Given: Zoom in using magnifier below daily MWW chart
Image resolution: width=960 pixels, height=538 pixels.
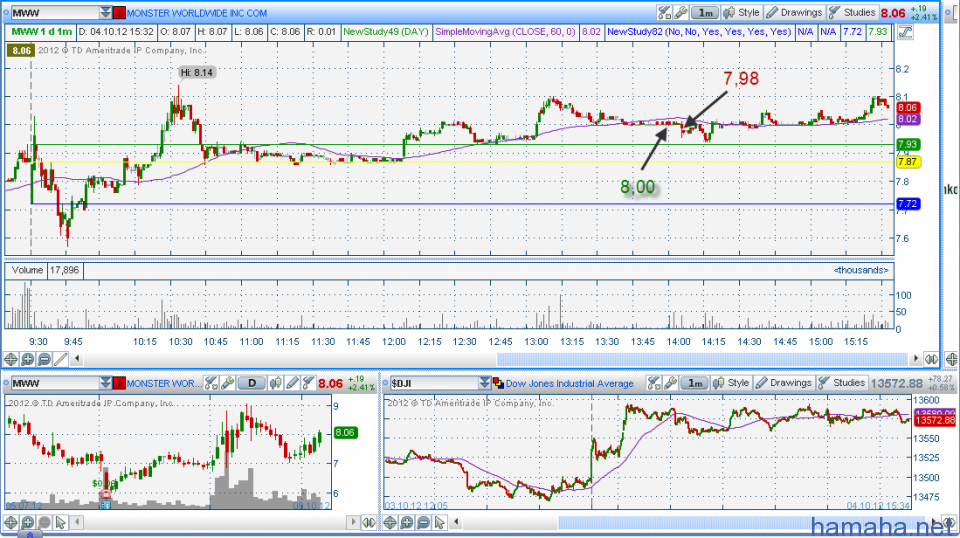Looking at the screenshot, I should (x=28, y=522).
